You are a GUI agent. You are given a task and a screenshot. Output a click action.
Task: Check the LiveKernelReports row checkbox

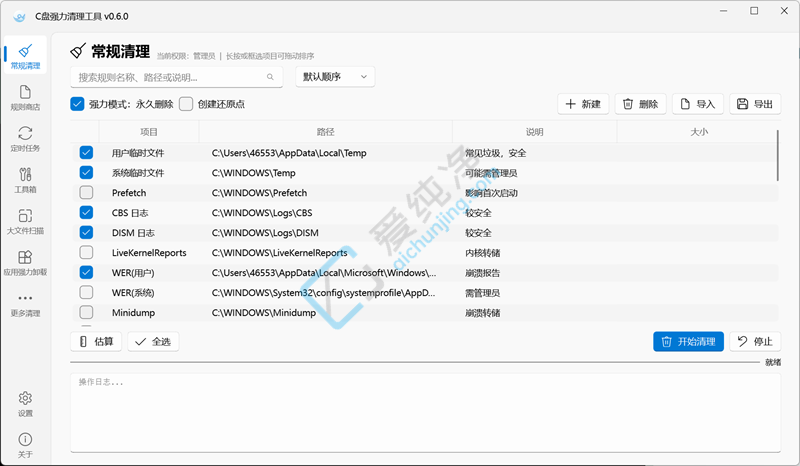pos(86,252)
